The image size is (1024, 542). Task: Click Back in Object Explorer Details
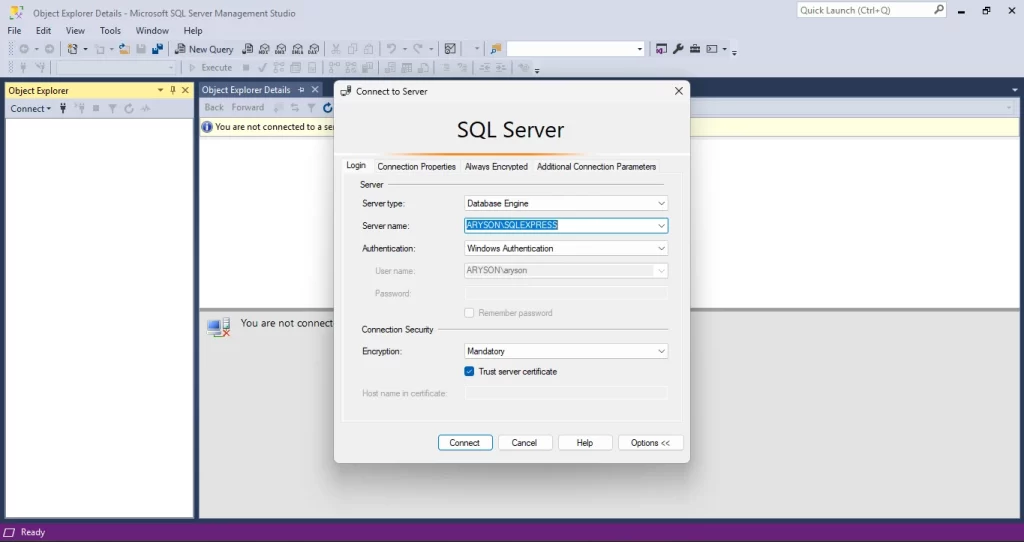tap(214, 108)
